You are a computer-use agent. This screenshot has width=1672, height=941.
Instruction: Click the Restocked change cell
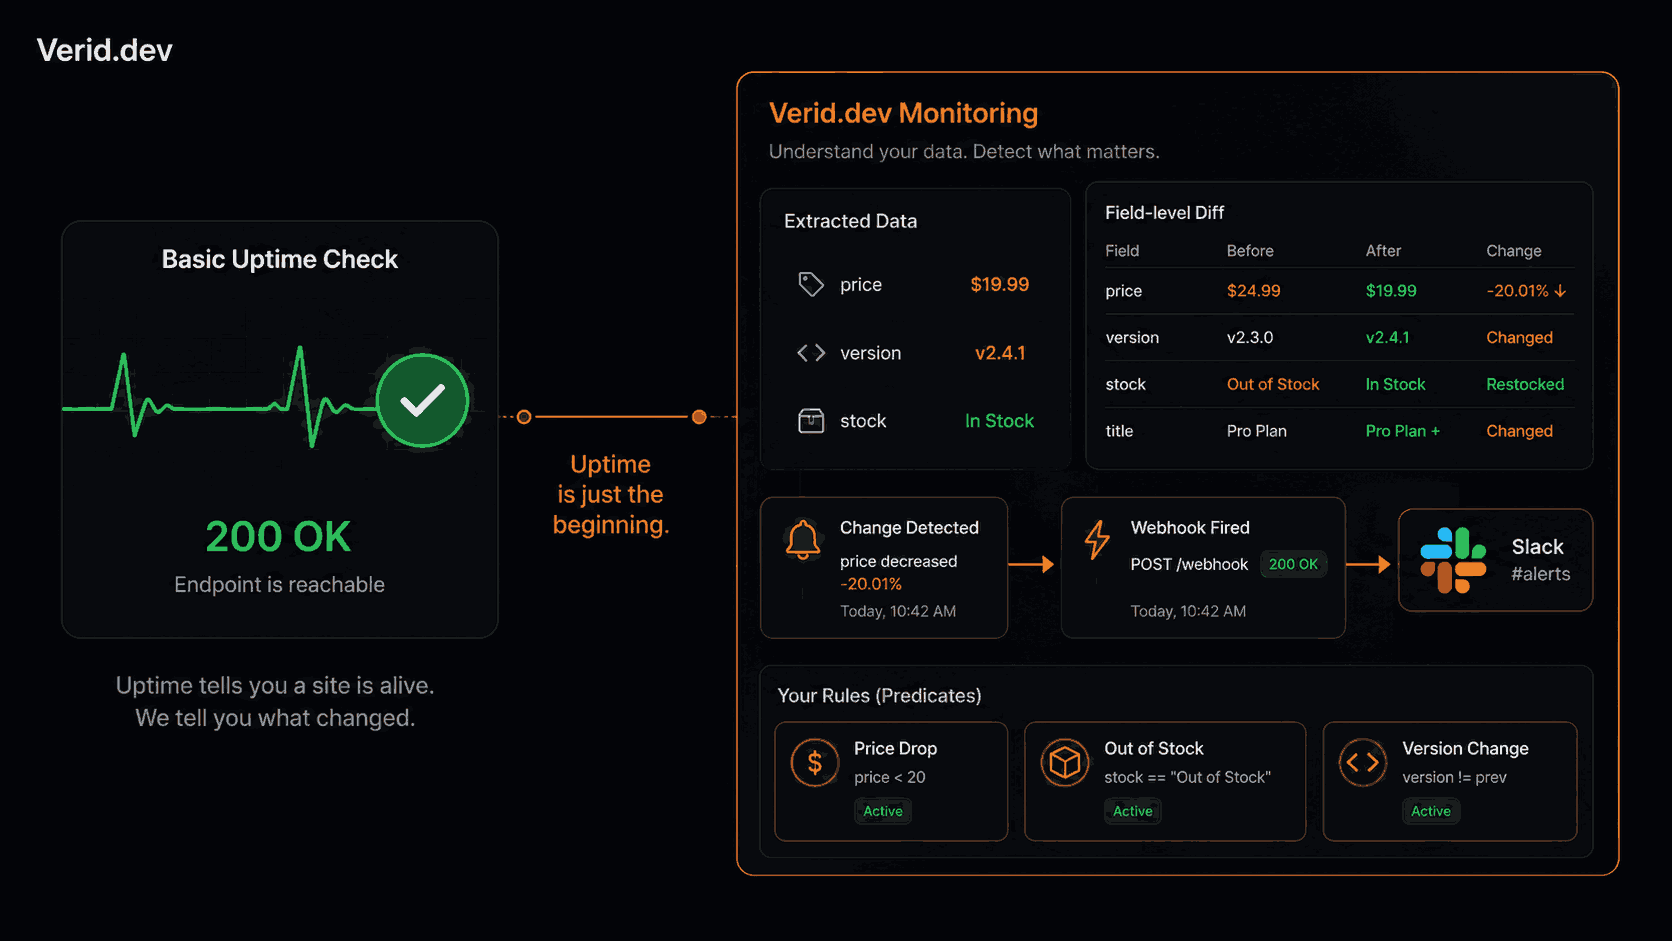click(1525, 384)
